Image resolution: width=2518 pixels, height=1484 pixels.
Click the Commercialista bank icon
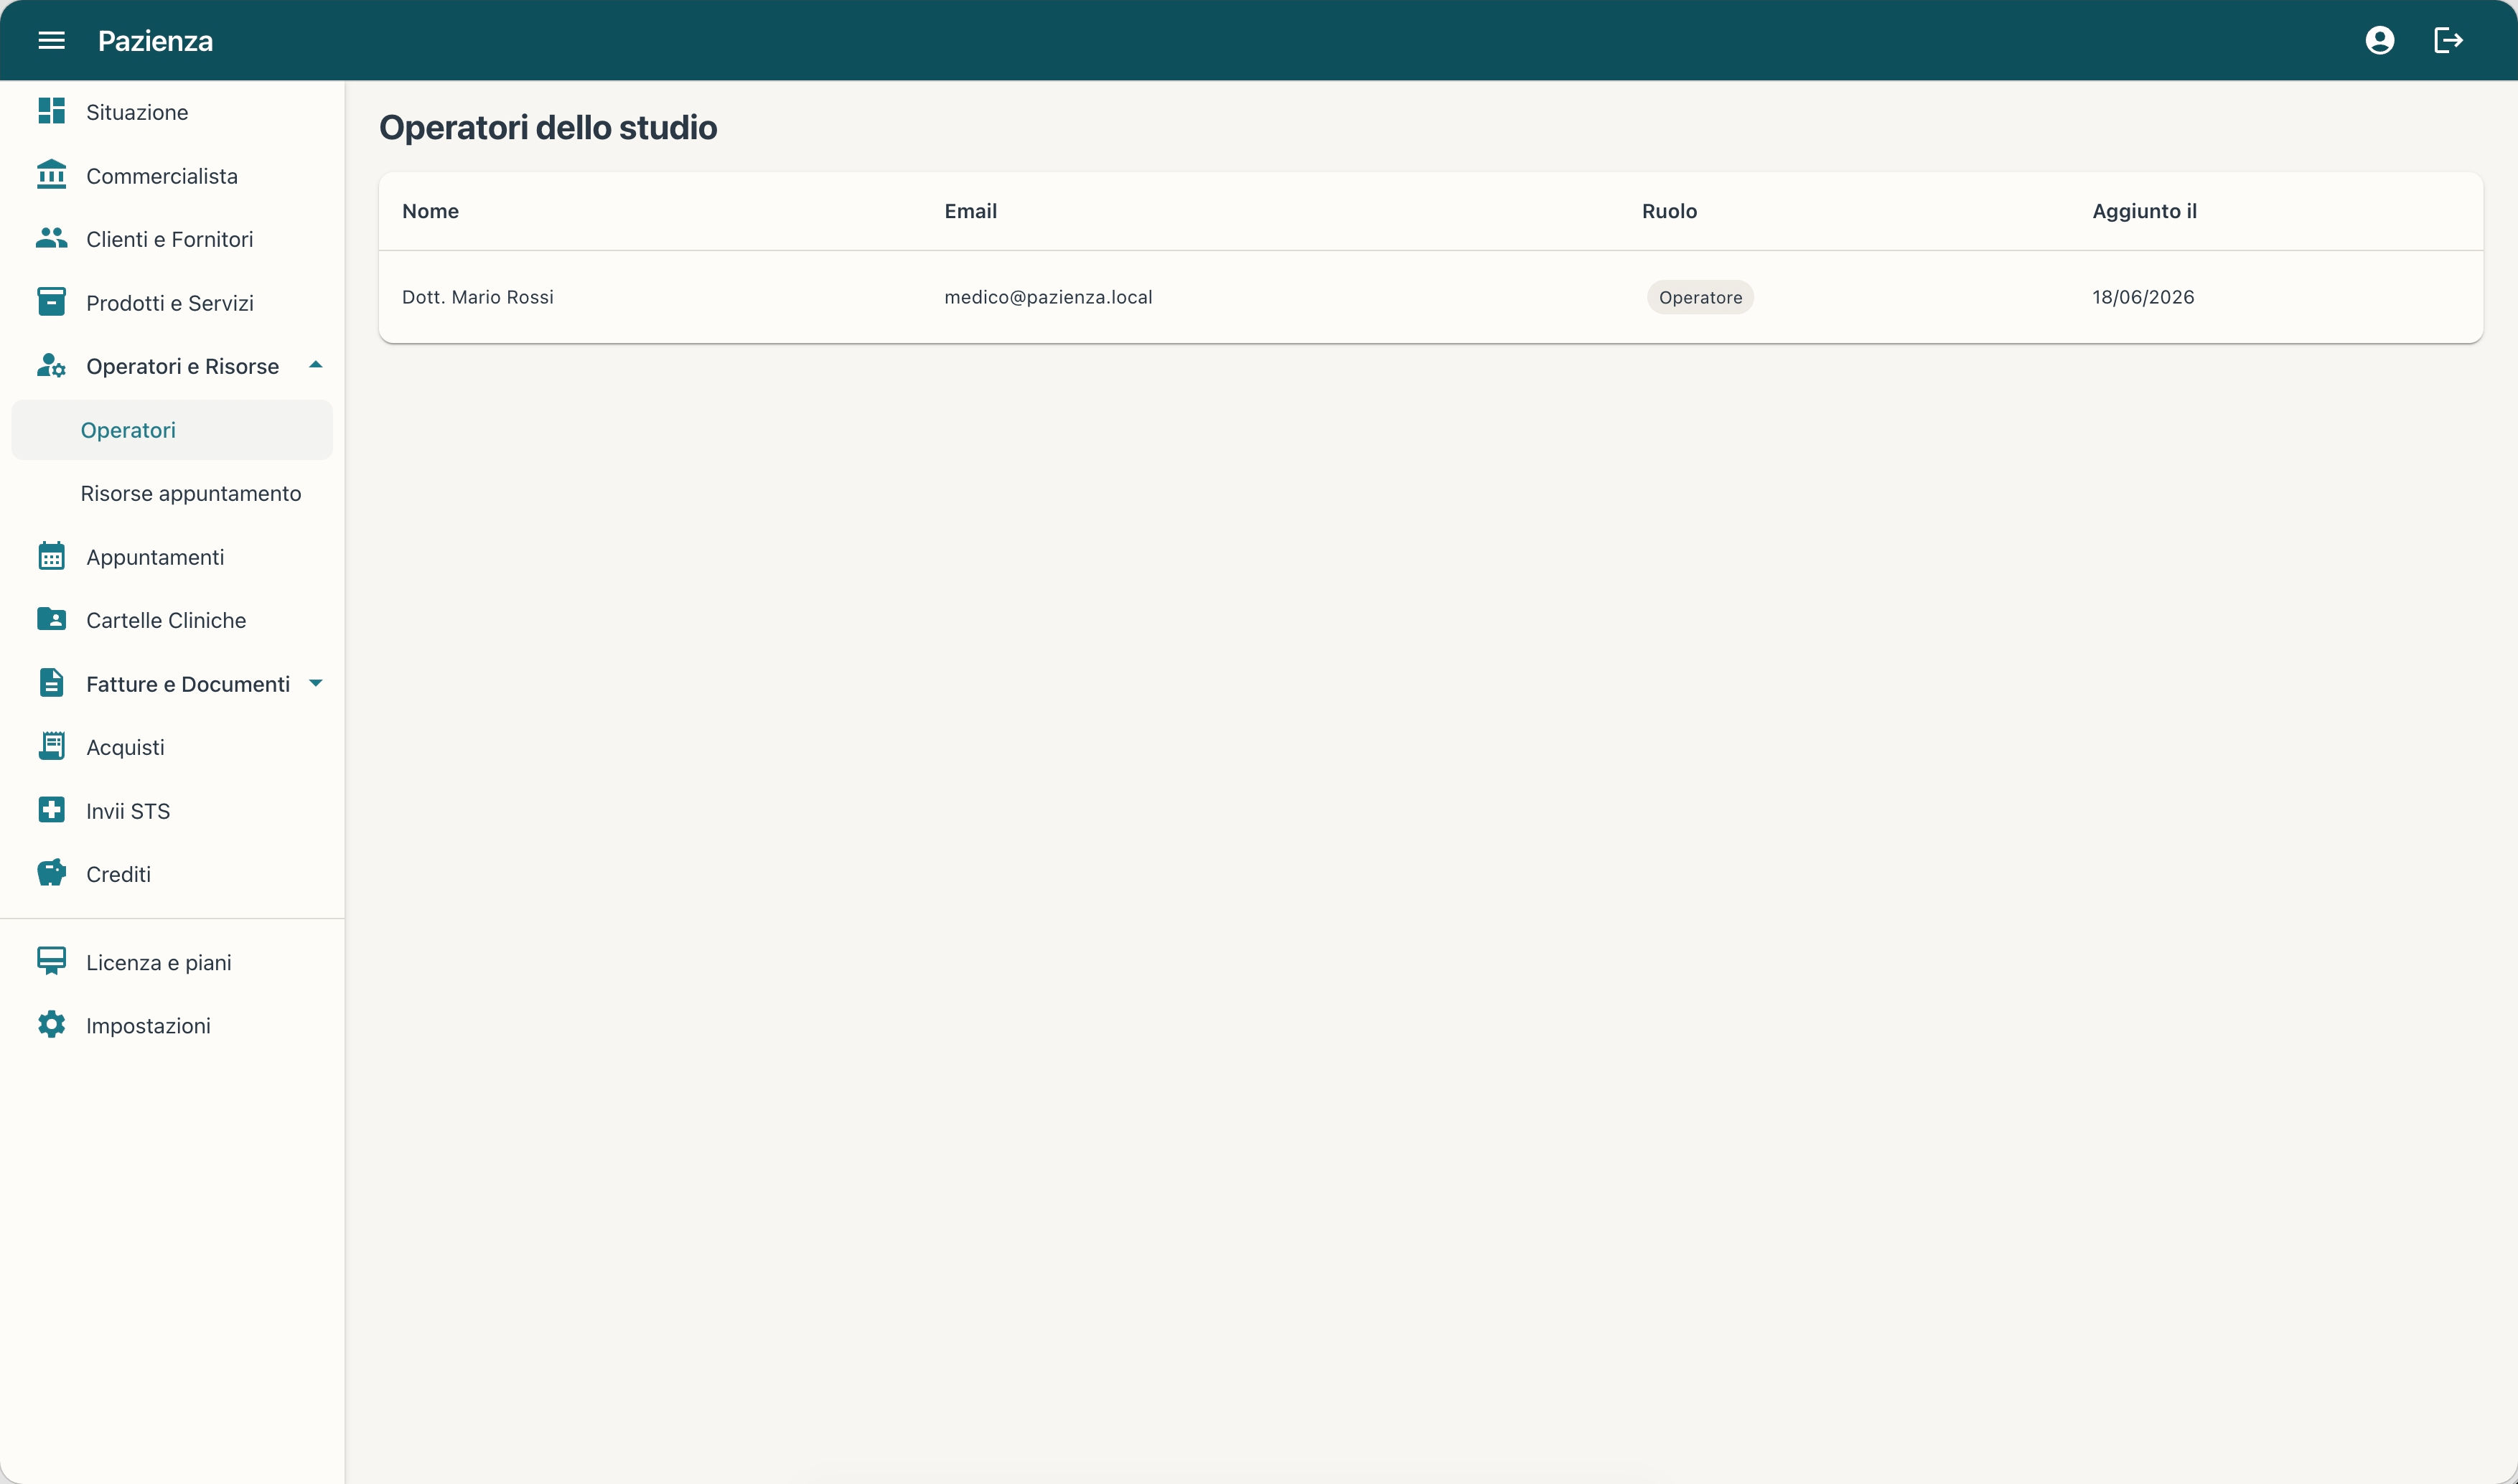click(x=51, y=174)
